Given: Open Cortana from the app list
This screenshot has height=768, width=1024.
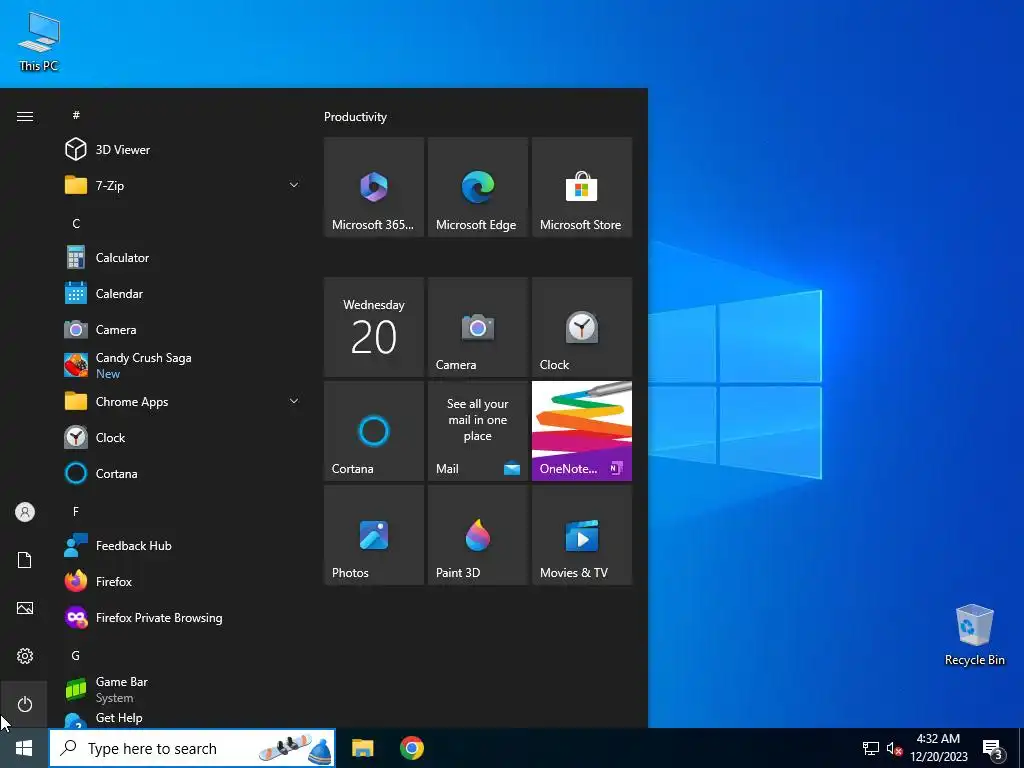Looking at the screenshot, I should point(183,473).
